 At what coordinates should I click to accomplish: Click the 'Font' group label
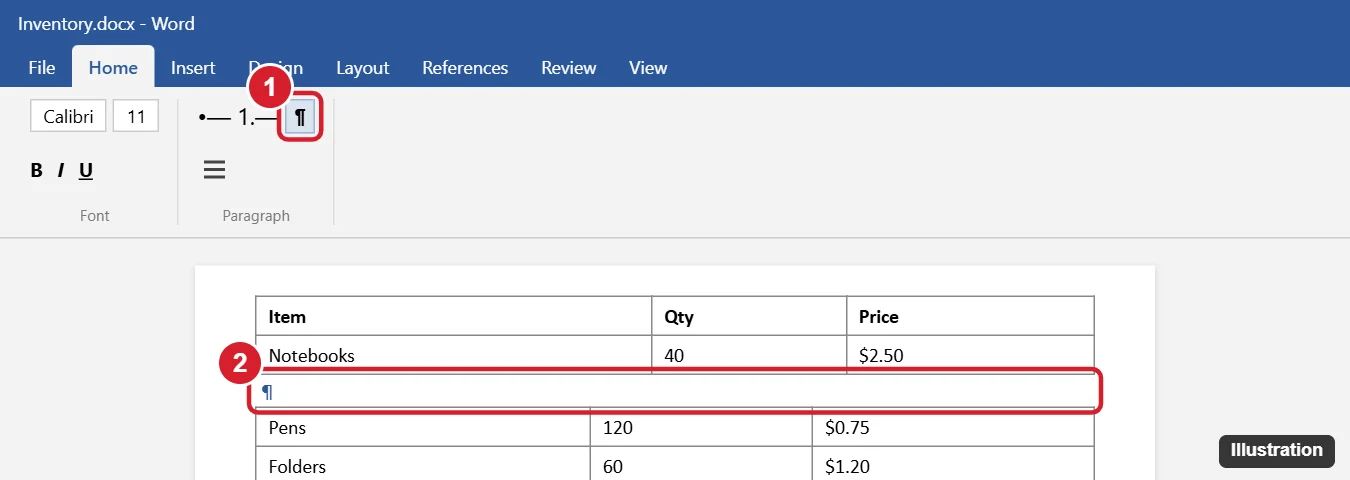click(94, 215)
